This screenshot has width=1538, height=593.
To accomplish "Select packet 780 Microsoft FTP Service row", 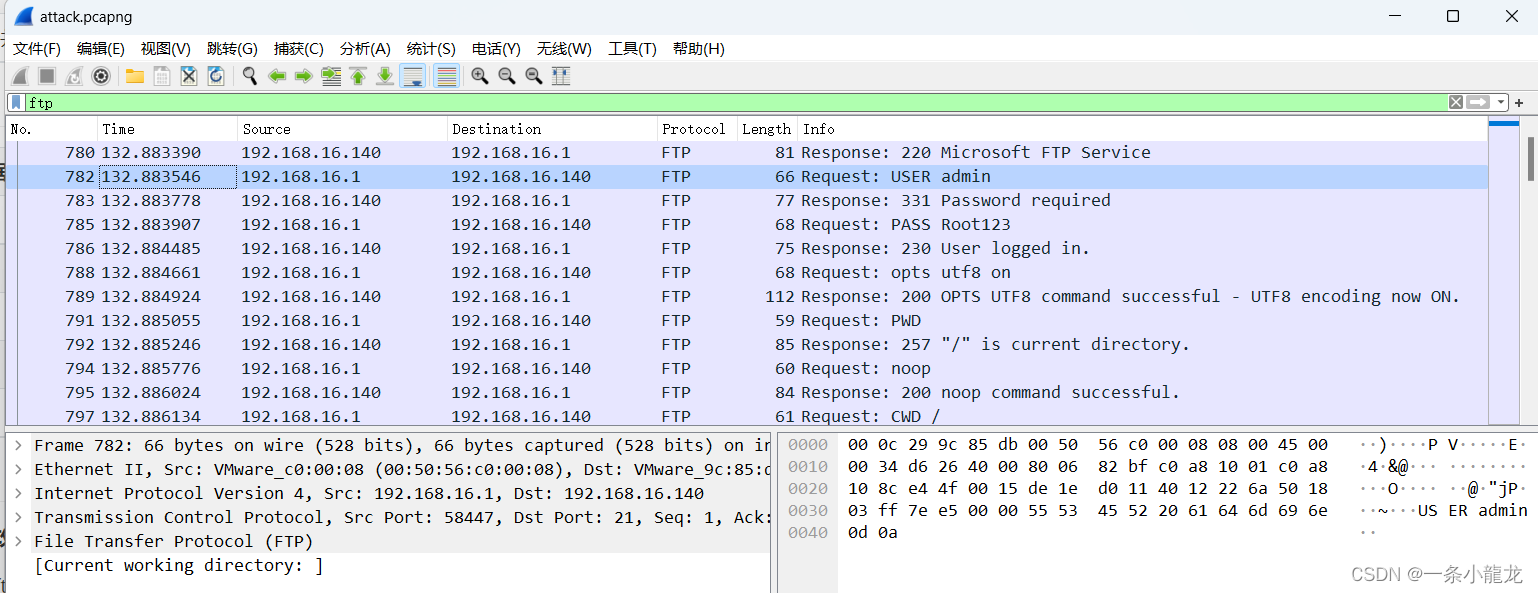I will 747,152.
